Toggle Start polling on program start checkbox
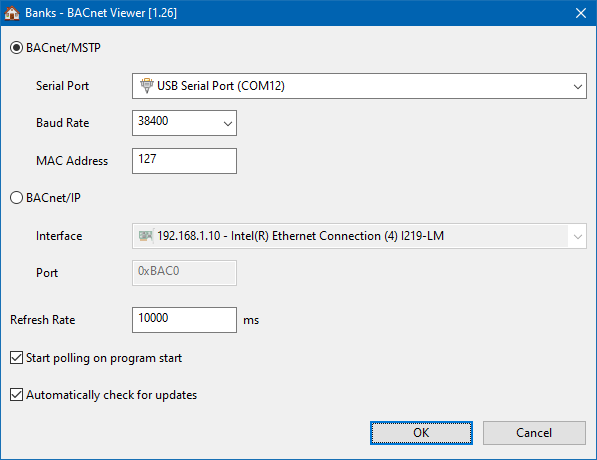The height and width of the screenshot is (460, 597). [x=16, y=358]
